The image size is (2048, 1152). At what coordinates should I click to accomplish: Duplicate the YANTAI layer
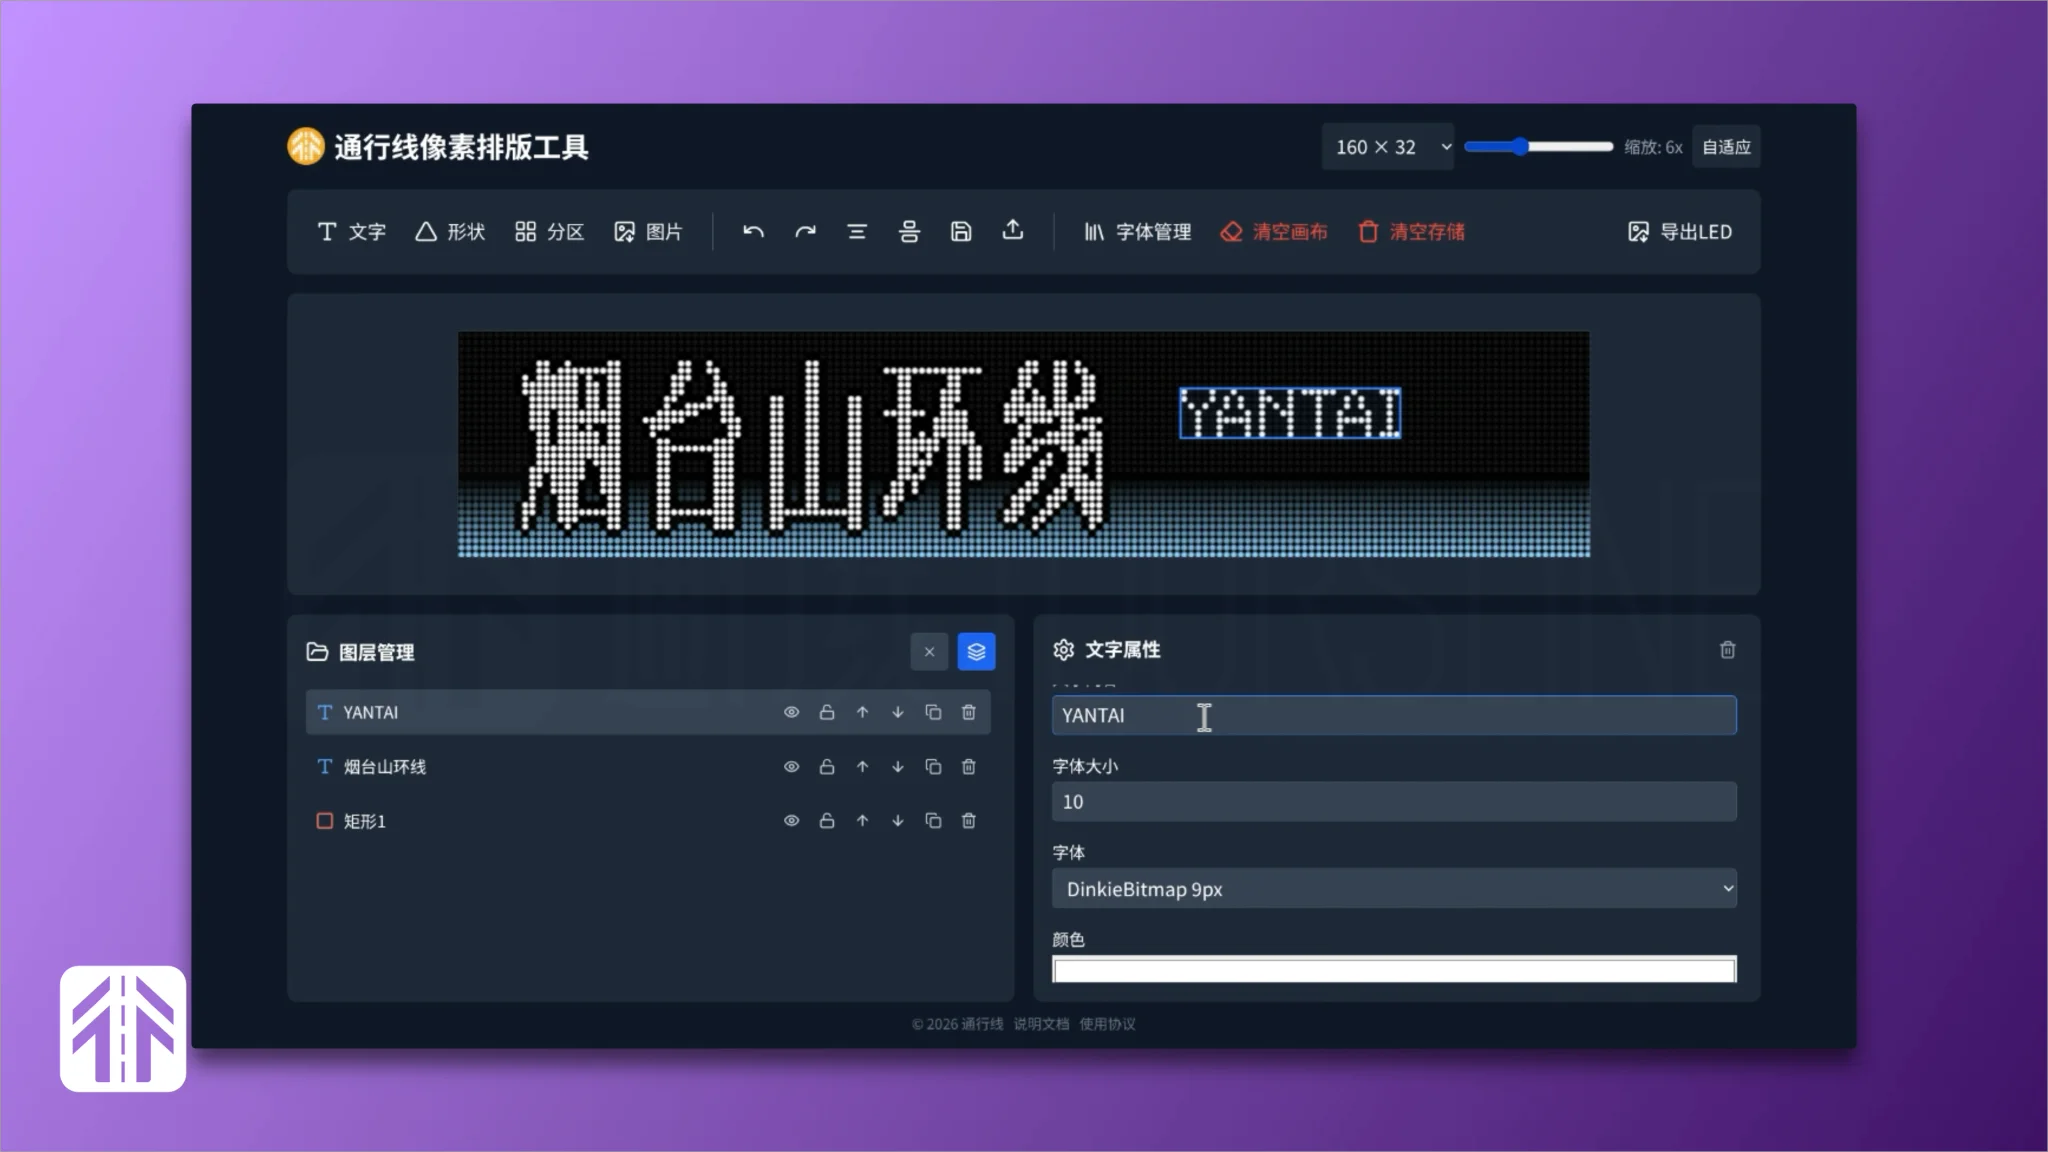pos(933,712)
